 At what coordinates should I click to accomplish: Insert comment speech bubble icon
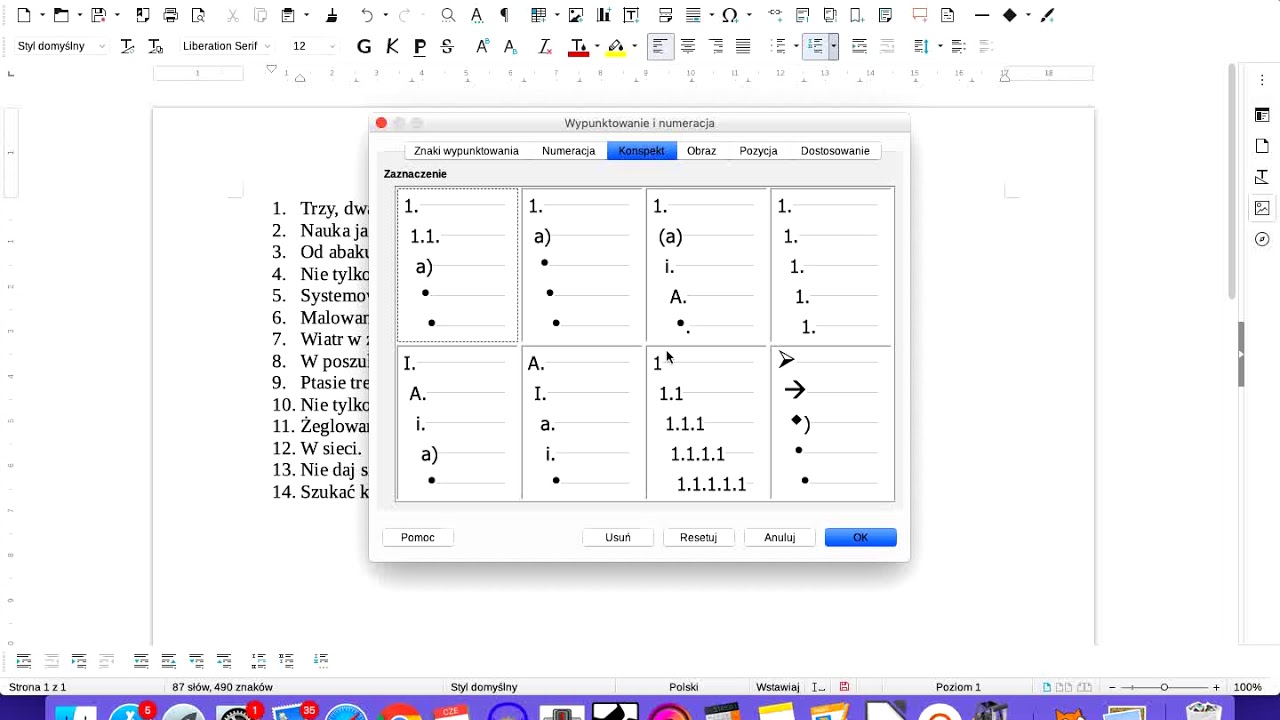(x=920, y=15)
